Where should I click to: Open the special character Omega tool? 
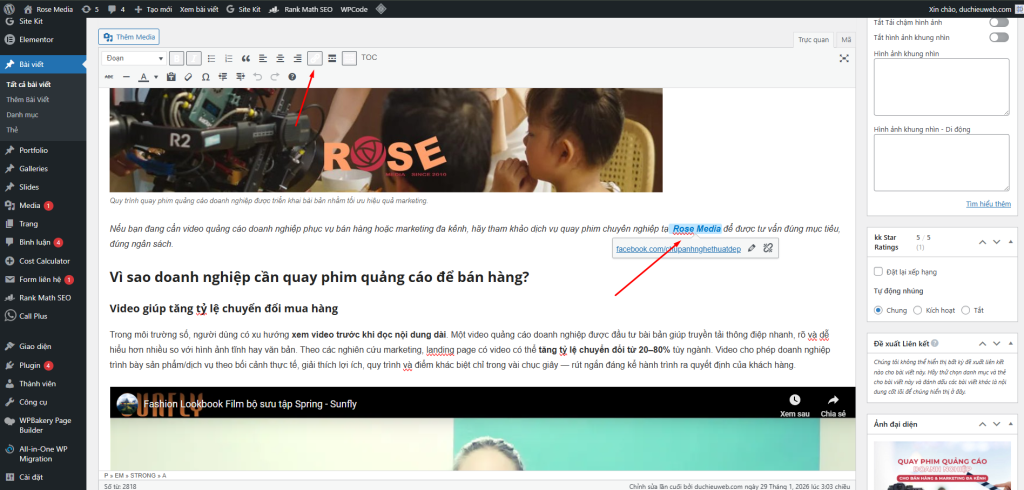click(206, 76)
